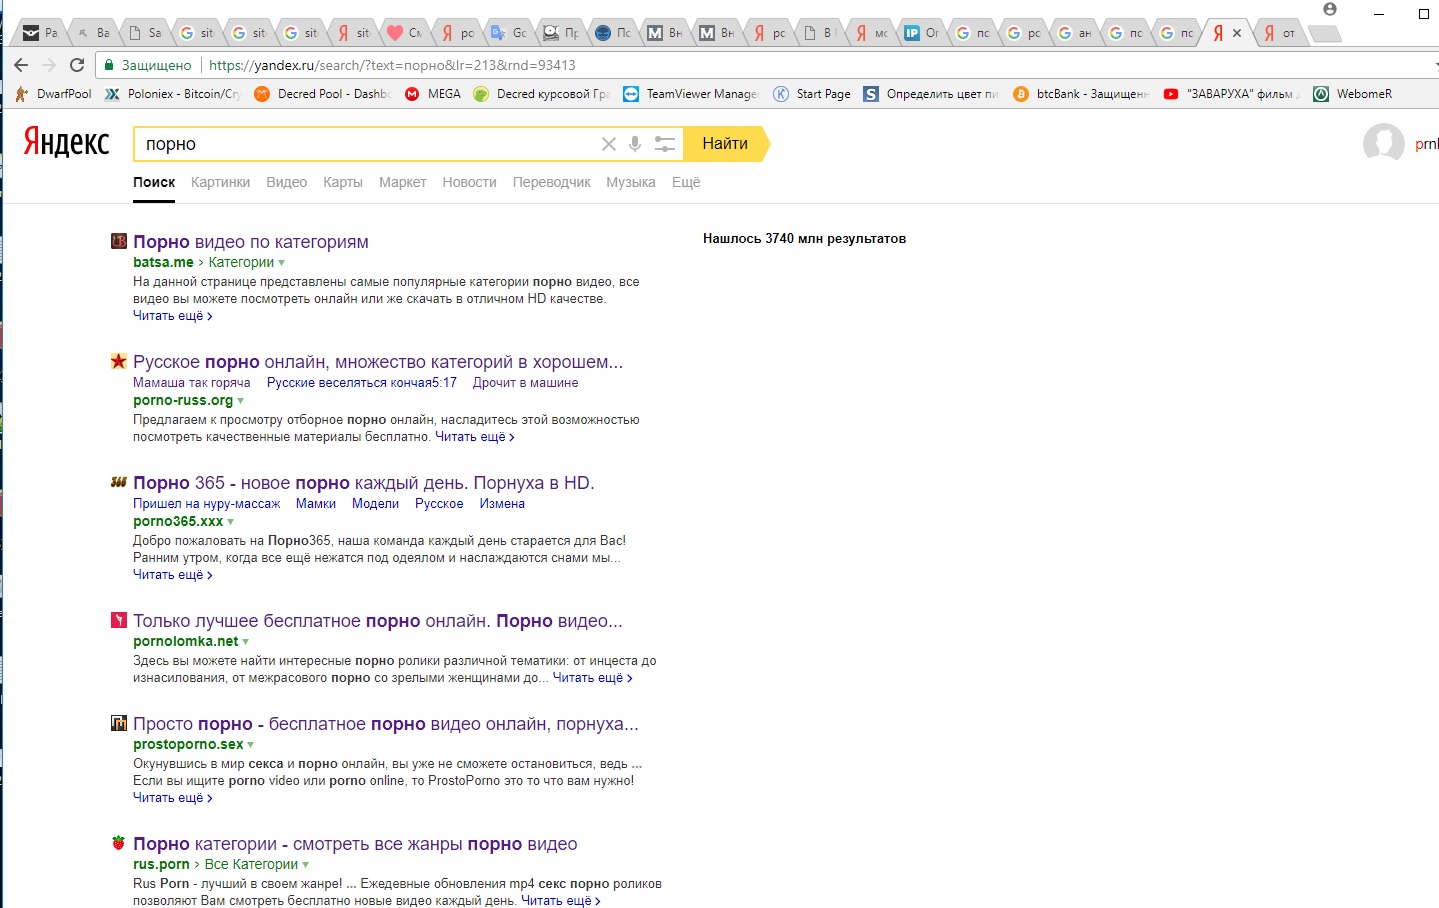Switch to the Карты tab
Screen dimensions: 1439x908
pyautogui.click(x=342, y=182)
